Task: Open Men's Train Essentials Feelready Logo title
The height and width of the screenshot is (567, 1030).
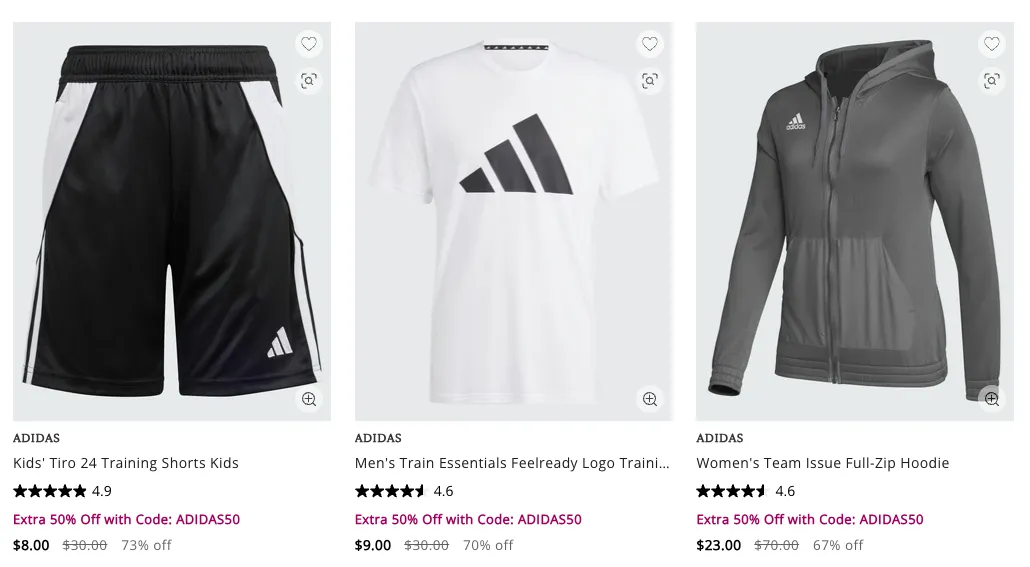Action: click(x=512, y=463)
